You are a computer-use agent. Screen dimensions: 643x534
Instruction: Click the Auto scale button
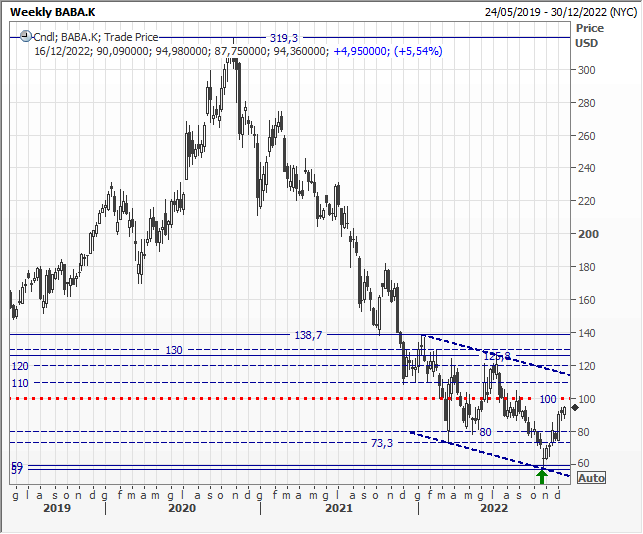(591, 478)
